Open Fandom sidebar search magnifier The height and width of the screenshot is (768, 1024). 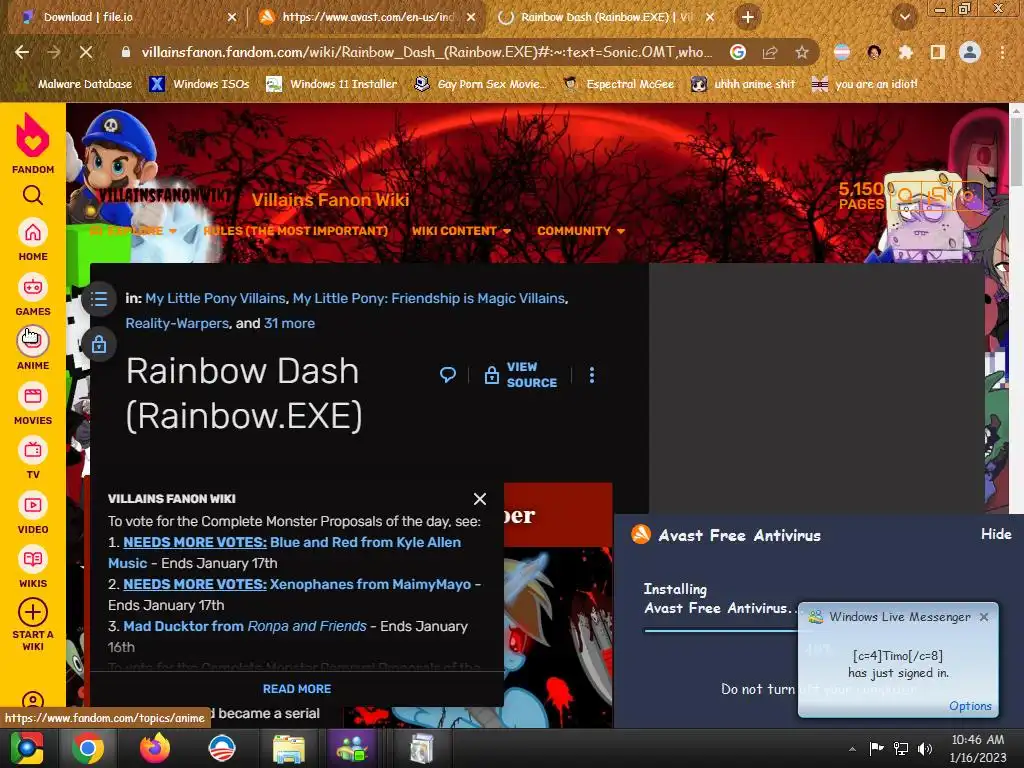33,195
